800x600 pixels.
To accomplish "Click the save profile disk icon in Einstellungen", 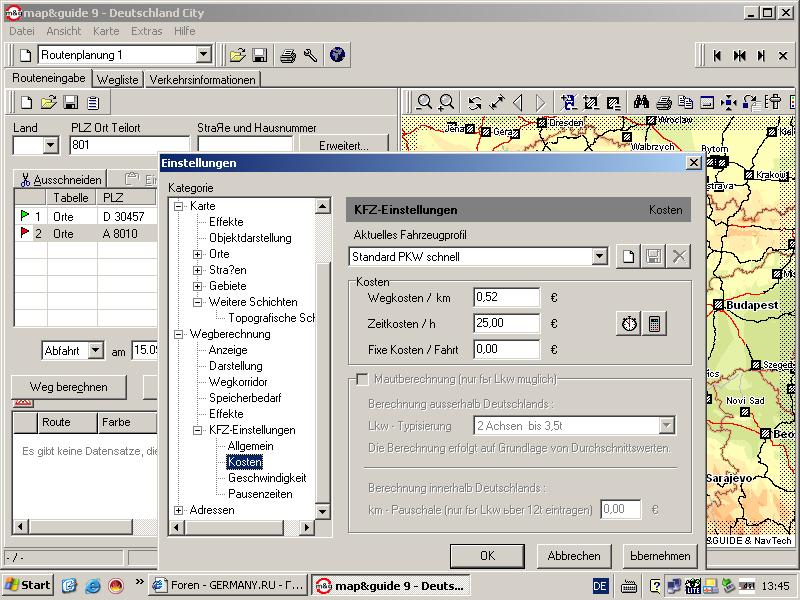I will coord(654,256).
